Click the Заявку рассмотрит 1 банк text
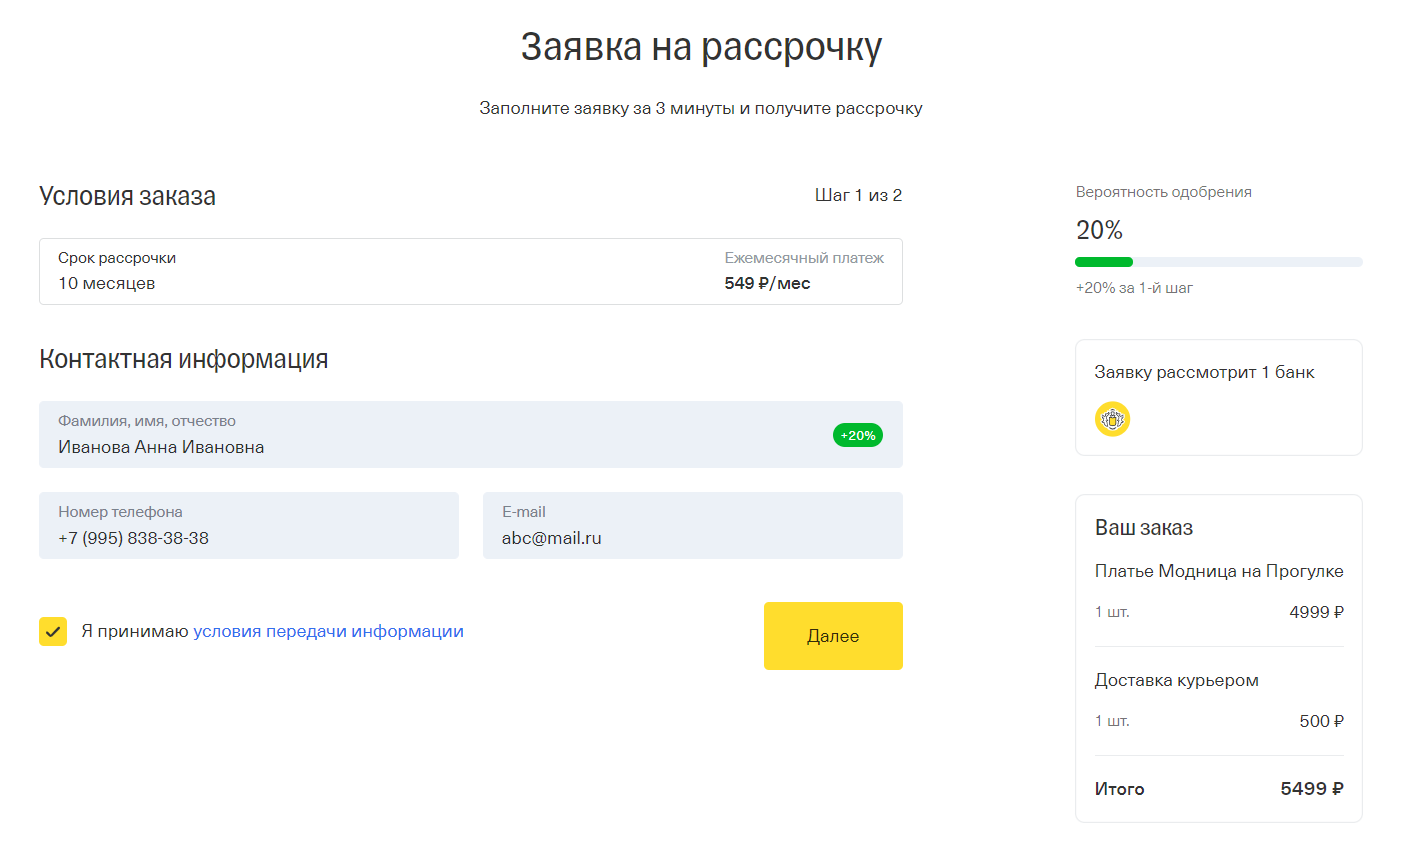 [1204, 372]
